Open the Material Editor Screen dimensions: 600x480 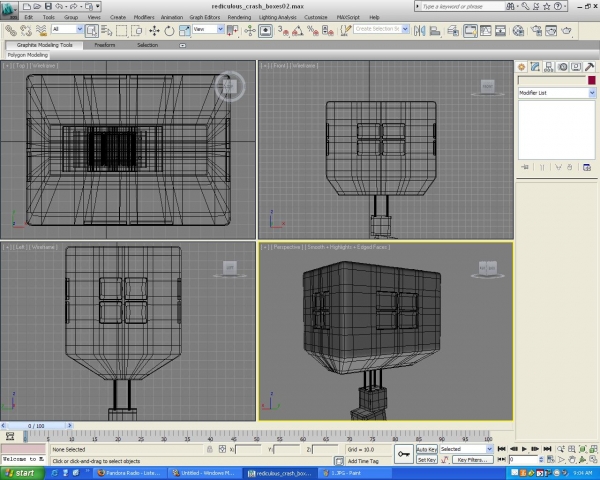coord(518,31)
